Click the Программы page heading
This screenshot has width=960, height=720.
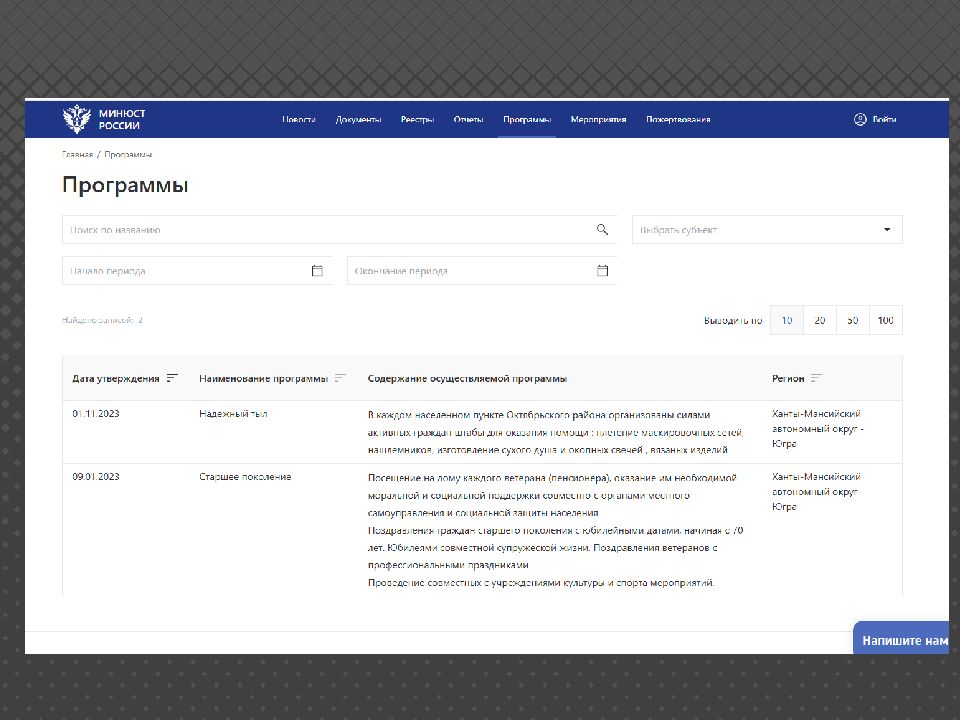[125, 184]
